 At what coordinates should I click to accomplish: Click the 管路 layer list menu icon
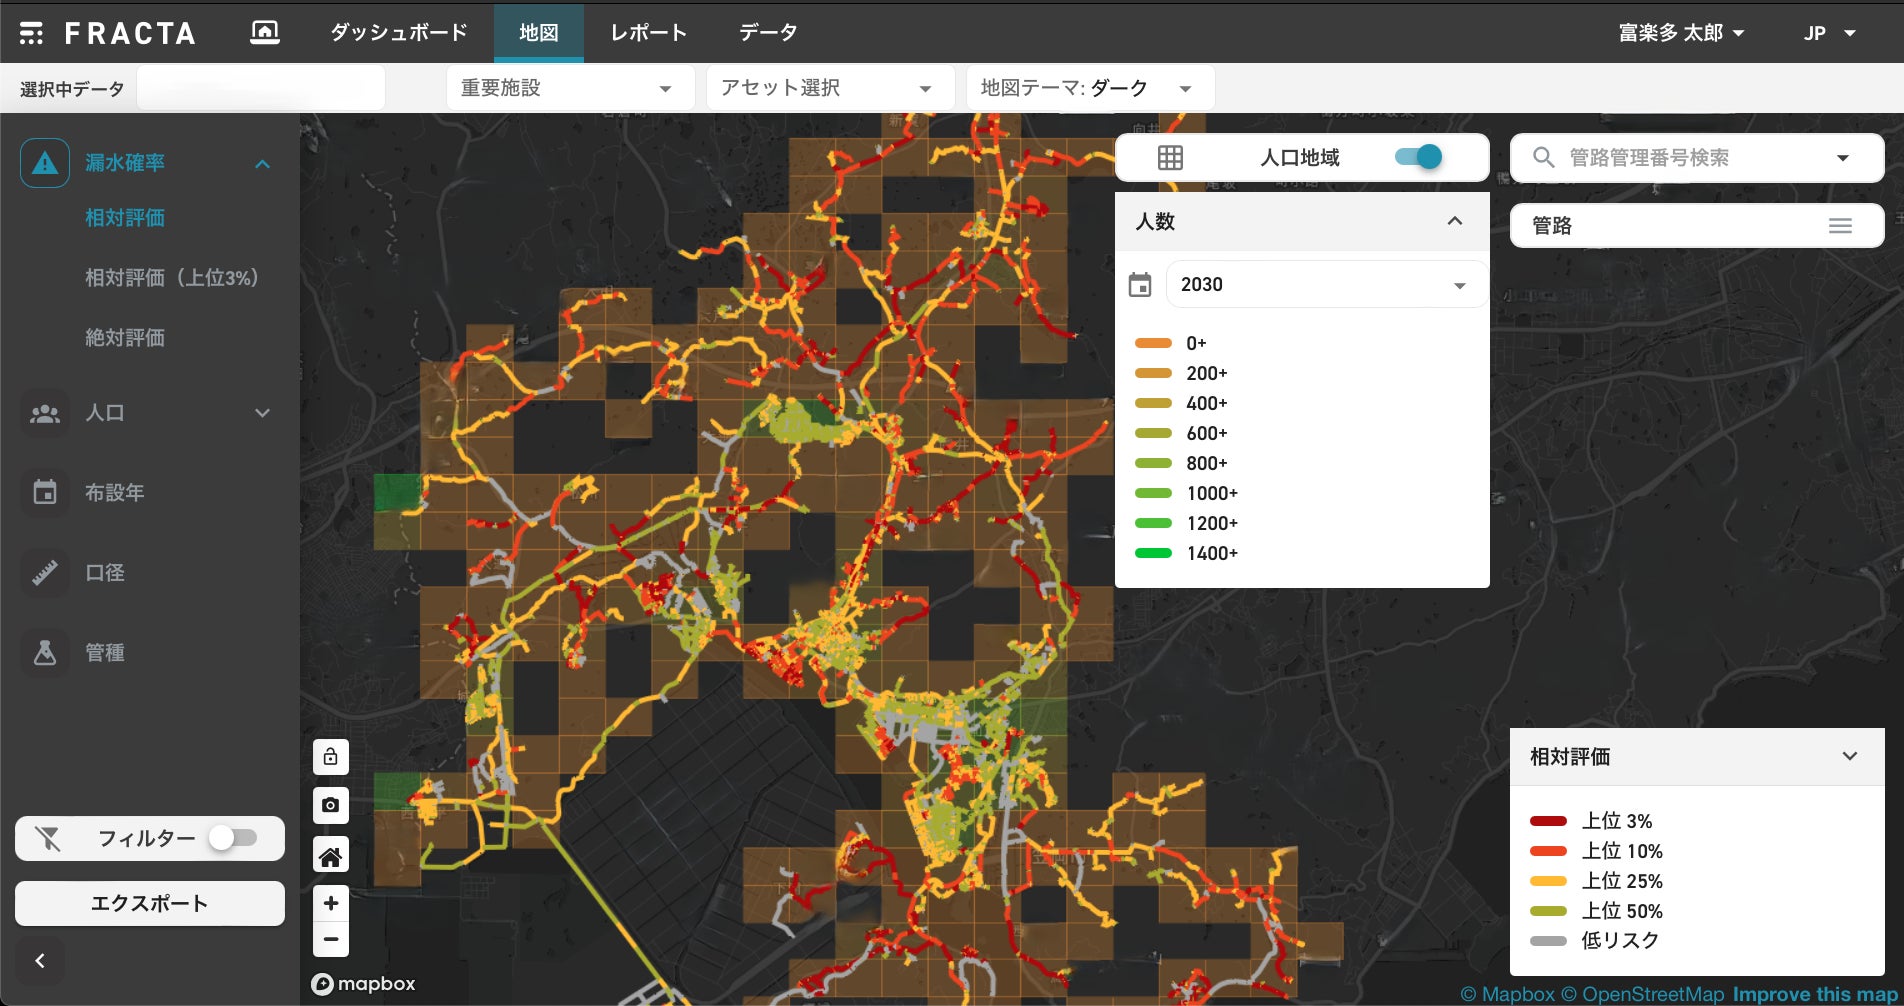click(x=1840, y=226)
